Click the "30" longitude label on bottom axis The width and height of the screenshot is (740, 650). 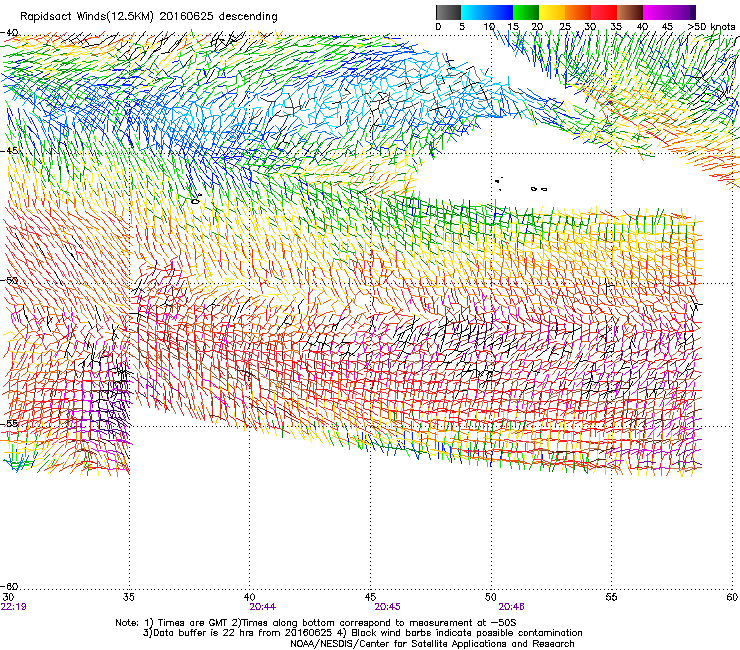8,597
